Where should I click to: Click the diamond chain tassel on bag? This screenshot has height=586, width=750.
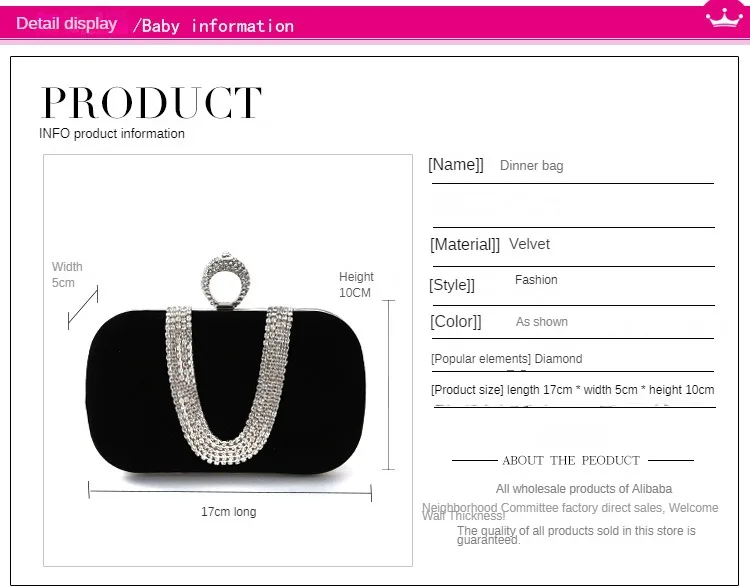(227, 385)
